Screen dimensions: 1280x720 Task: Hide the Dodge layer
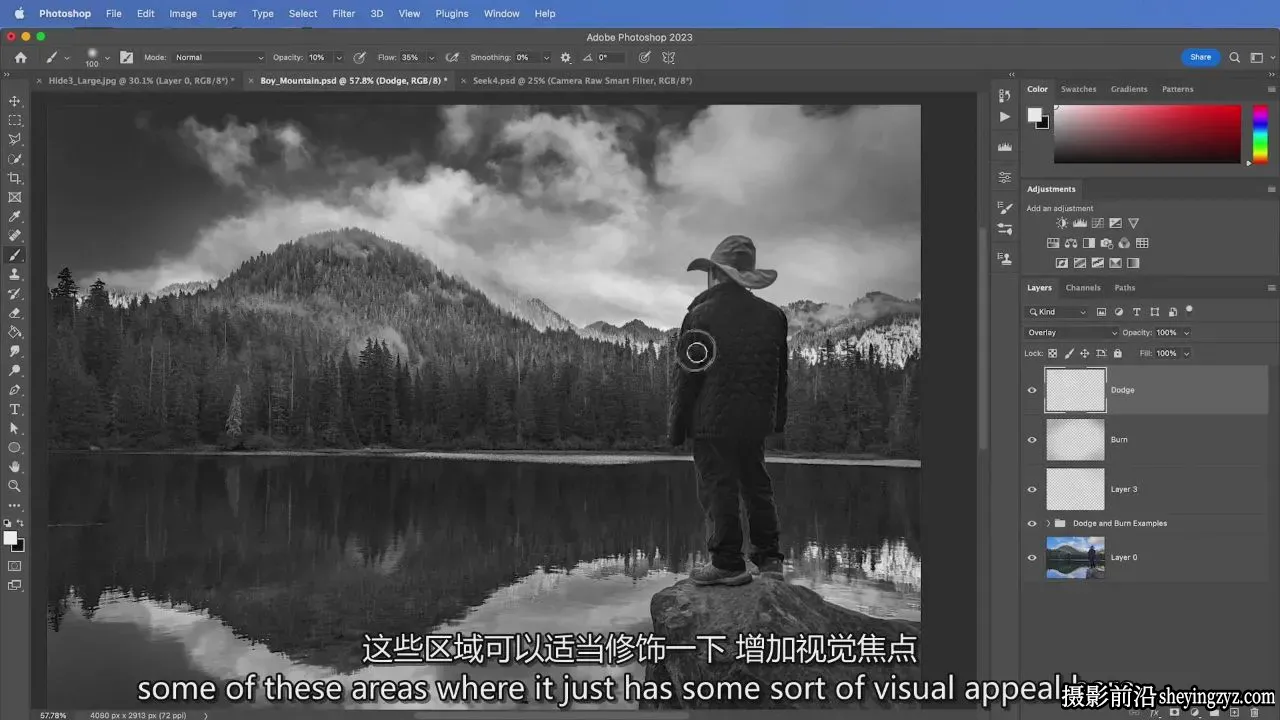(x=1032, y=390)
